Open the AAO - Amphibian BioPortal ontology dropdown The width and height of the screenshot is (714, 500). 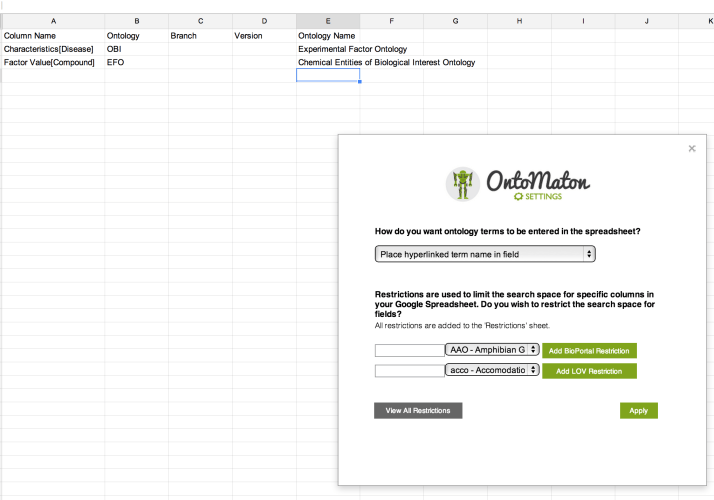coord(492,350)
